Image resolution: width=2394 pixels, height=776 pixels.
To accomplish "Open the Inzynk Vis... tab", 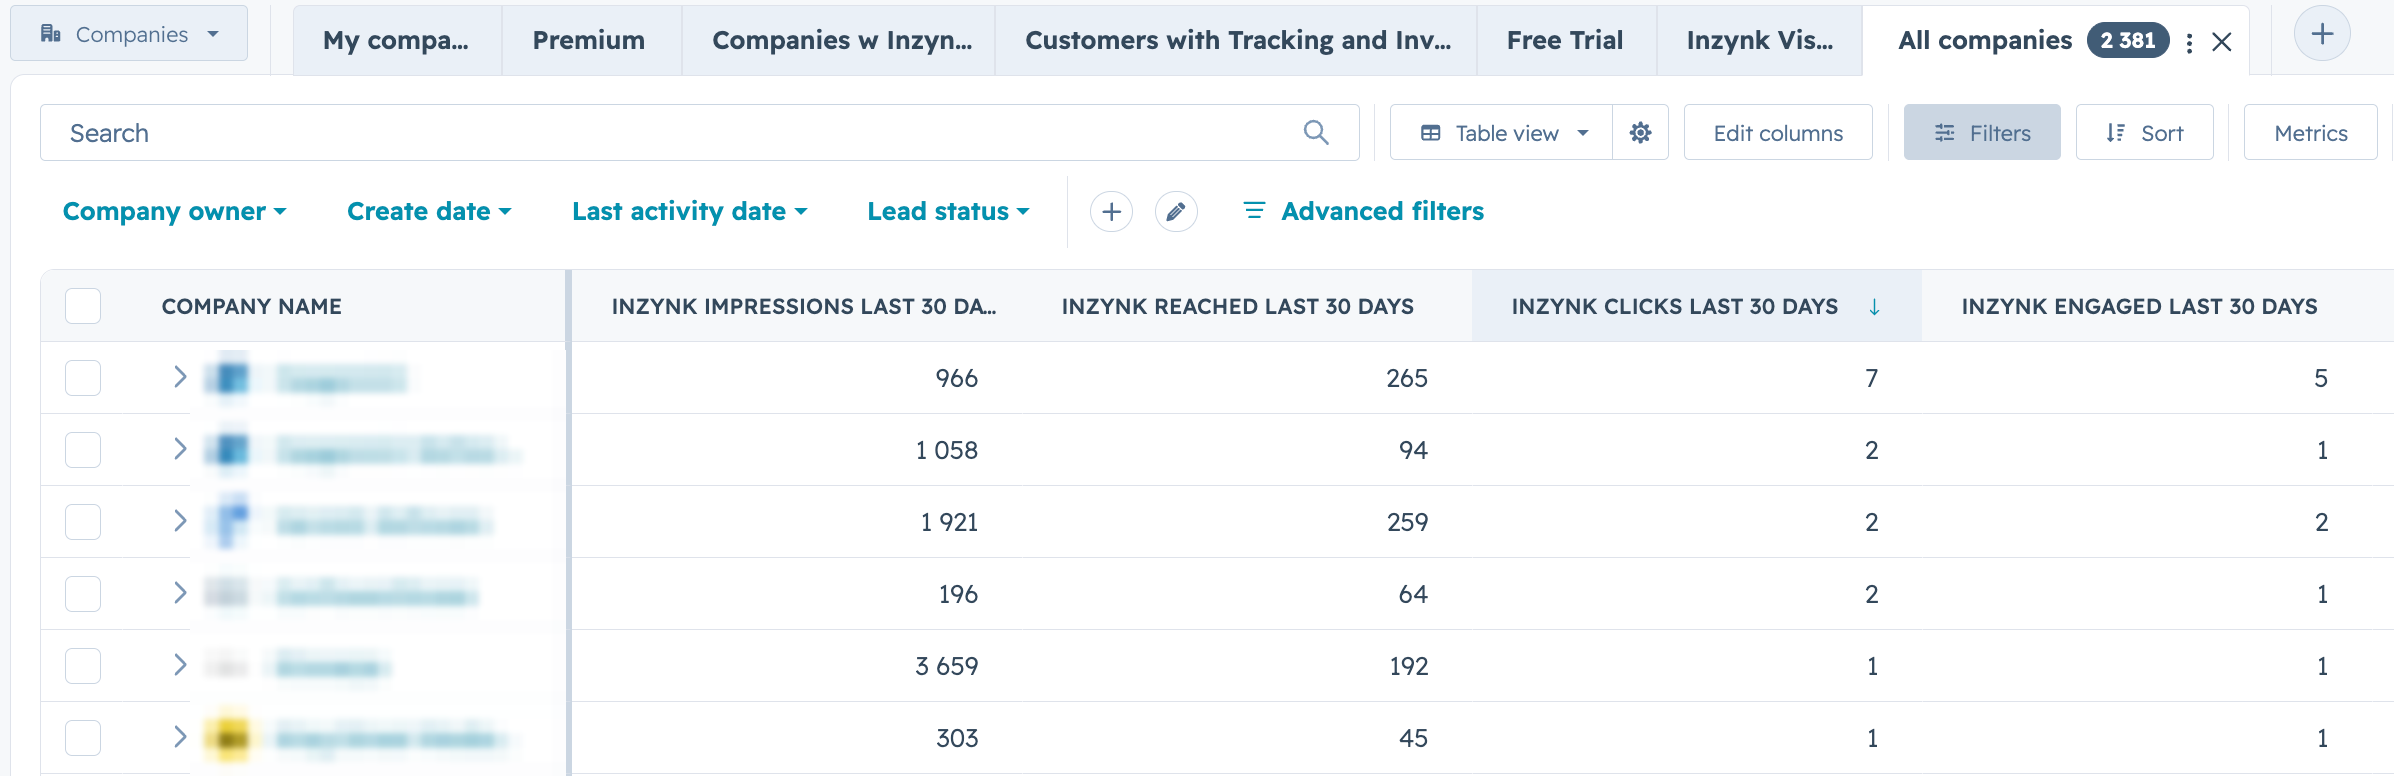I will [x=1759, y=41].
